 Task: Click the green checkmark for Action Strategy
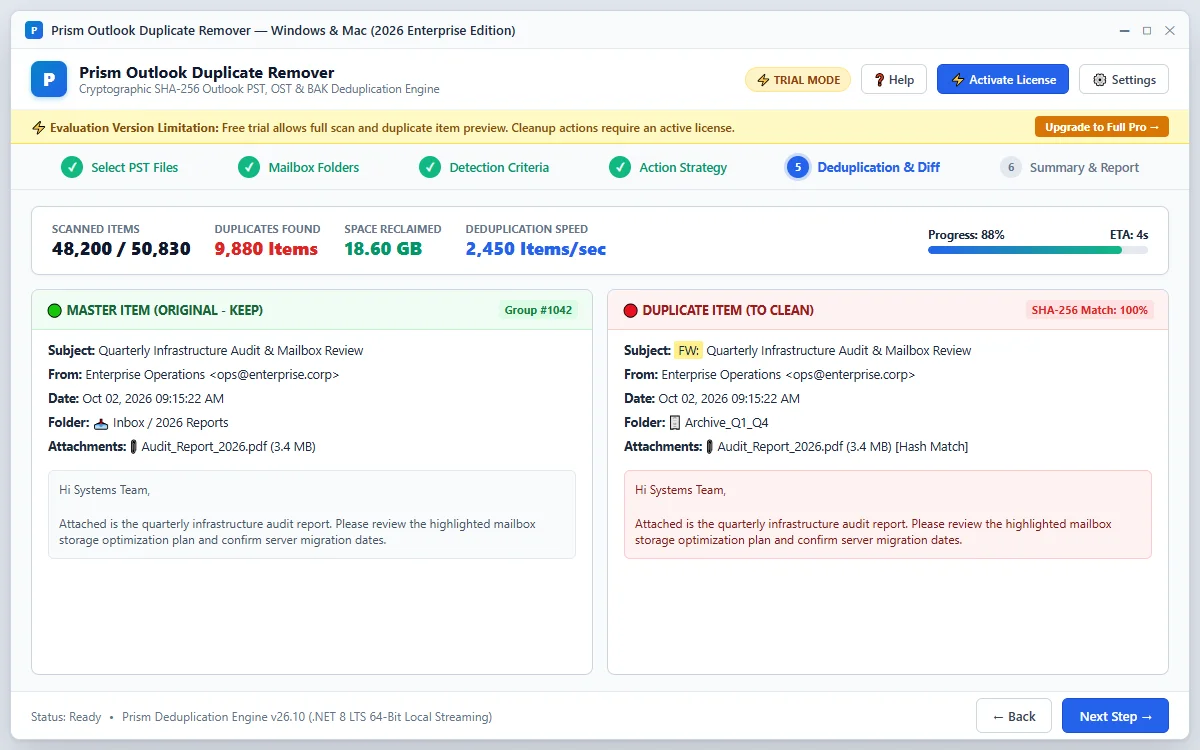[x=620, y=167]
